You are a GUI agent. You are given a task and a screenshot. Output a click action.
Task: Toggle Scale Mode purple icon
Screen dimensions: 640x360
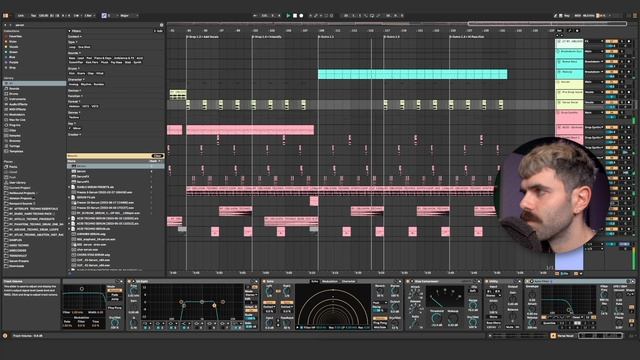point(104,16)
